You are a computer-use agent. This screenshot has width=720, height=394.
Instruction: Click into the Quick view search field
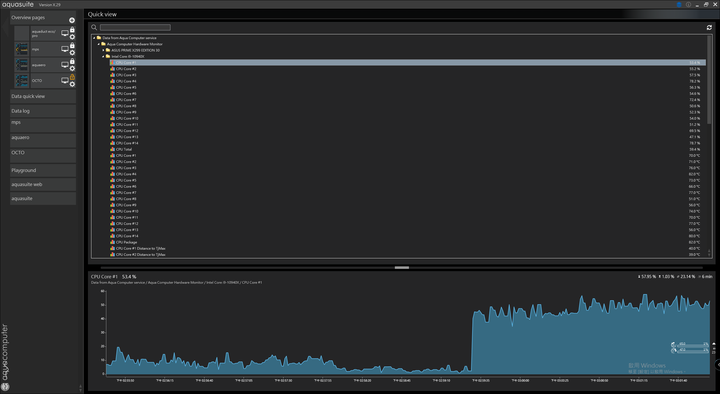(135, 28)
